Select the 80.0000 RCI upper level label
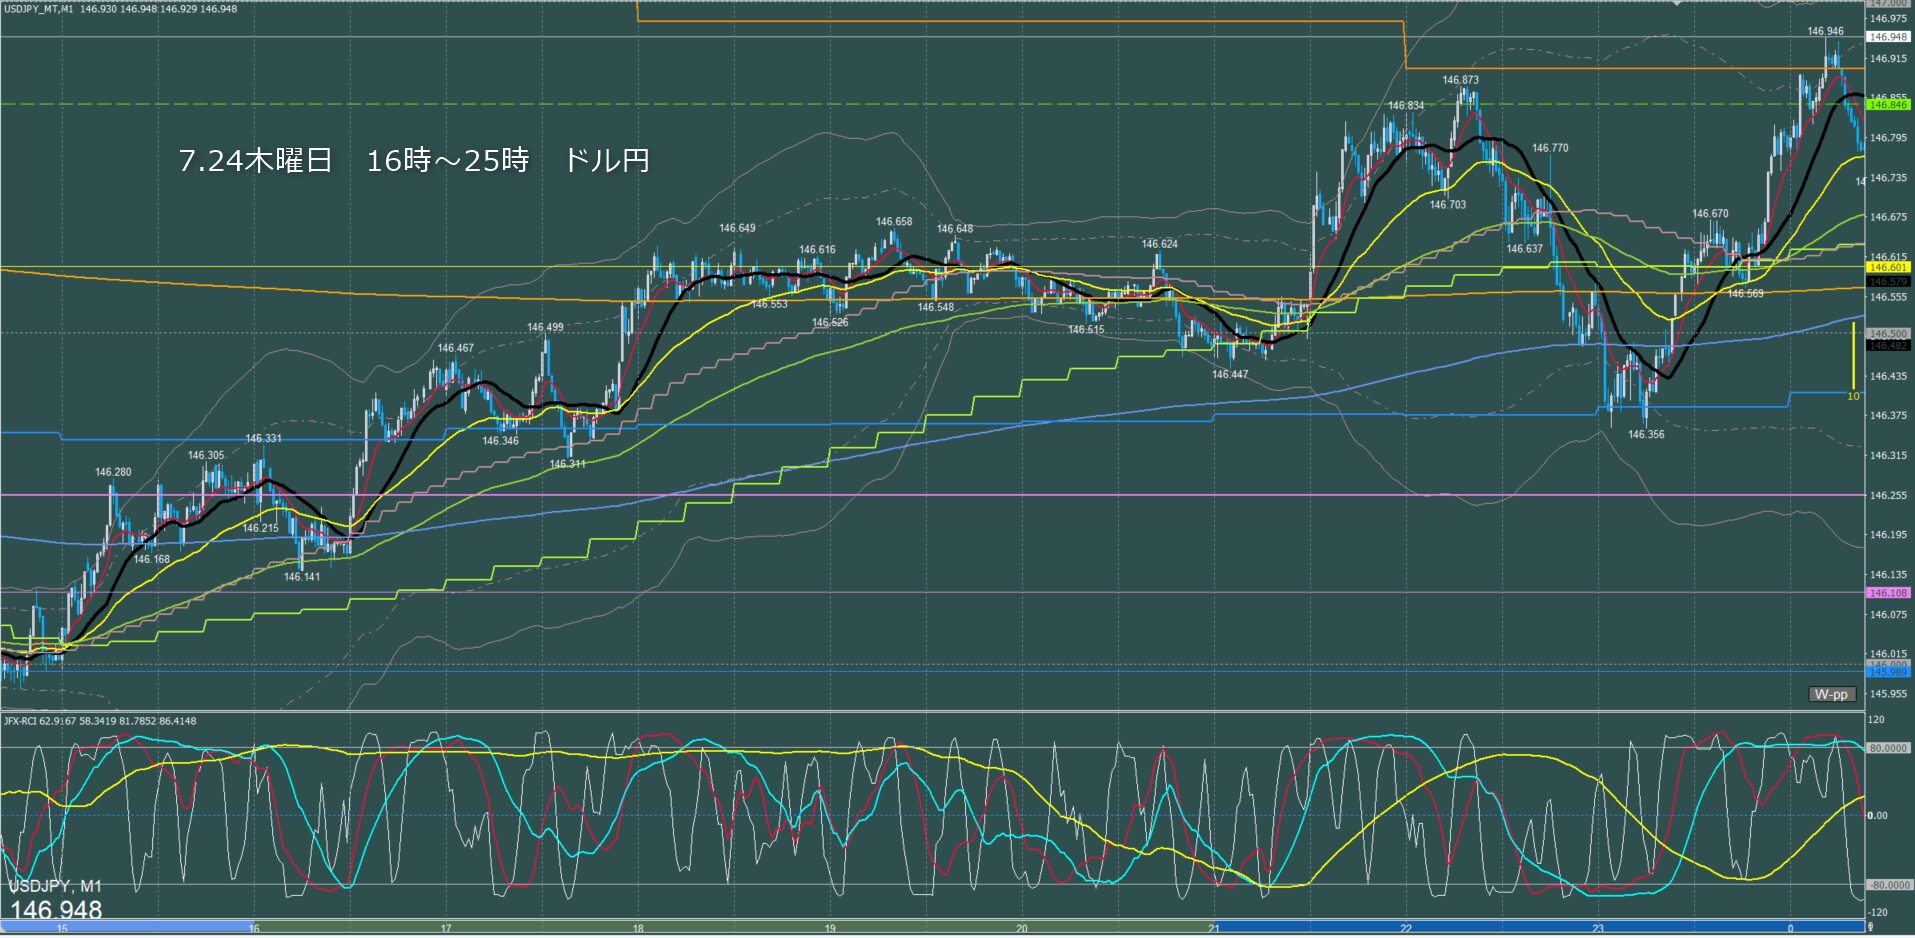1915x938 pixels. [1889, 748]
